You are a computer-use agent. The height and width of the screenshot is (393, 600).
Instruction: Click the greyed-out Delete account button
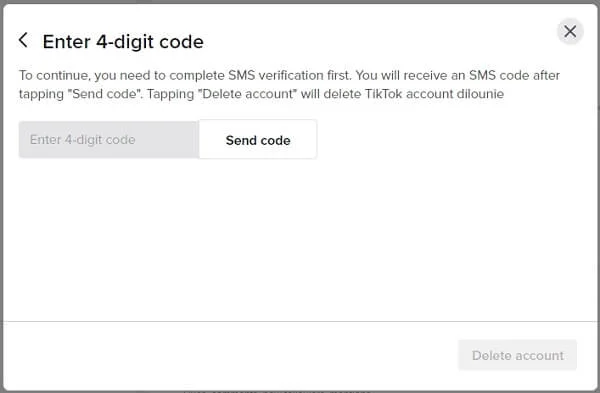pos(517,355)
